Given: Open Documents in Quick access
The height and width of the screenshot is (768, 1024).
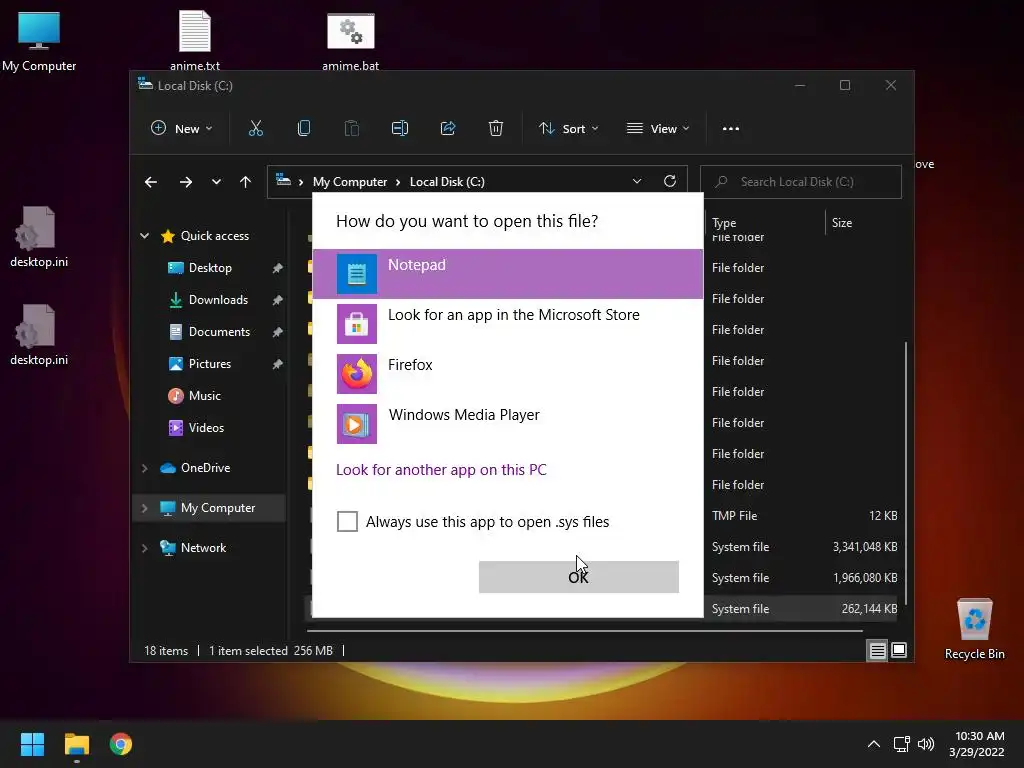Looking at the screenshot, I should click(x=219, y=332).
